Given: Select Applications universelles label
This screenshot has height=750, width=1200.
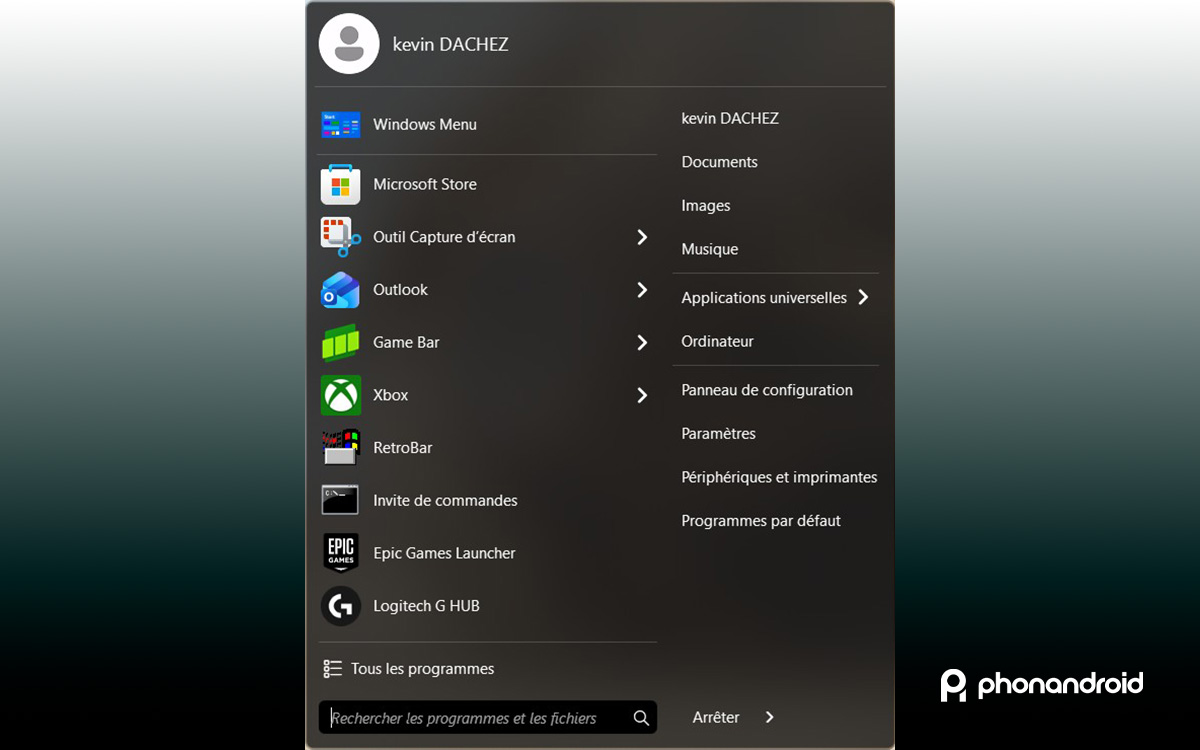Looking at the screenshot, I should (764, 298).
